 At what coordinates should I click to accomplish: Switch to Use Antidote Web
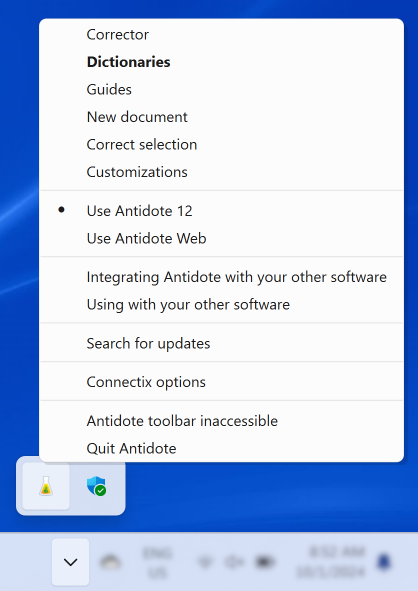222,238
